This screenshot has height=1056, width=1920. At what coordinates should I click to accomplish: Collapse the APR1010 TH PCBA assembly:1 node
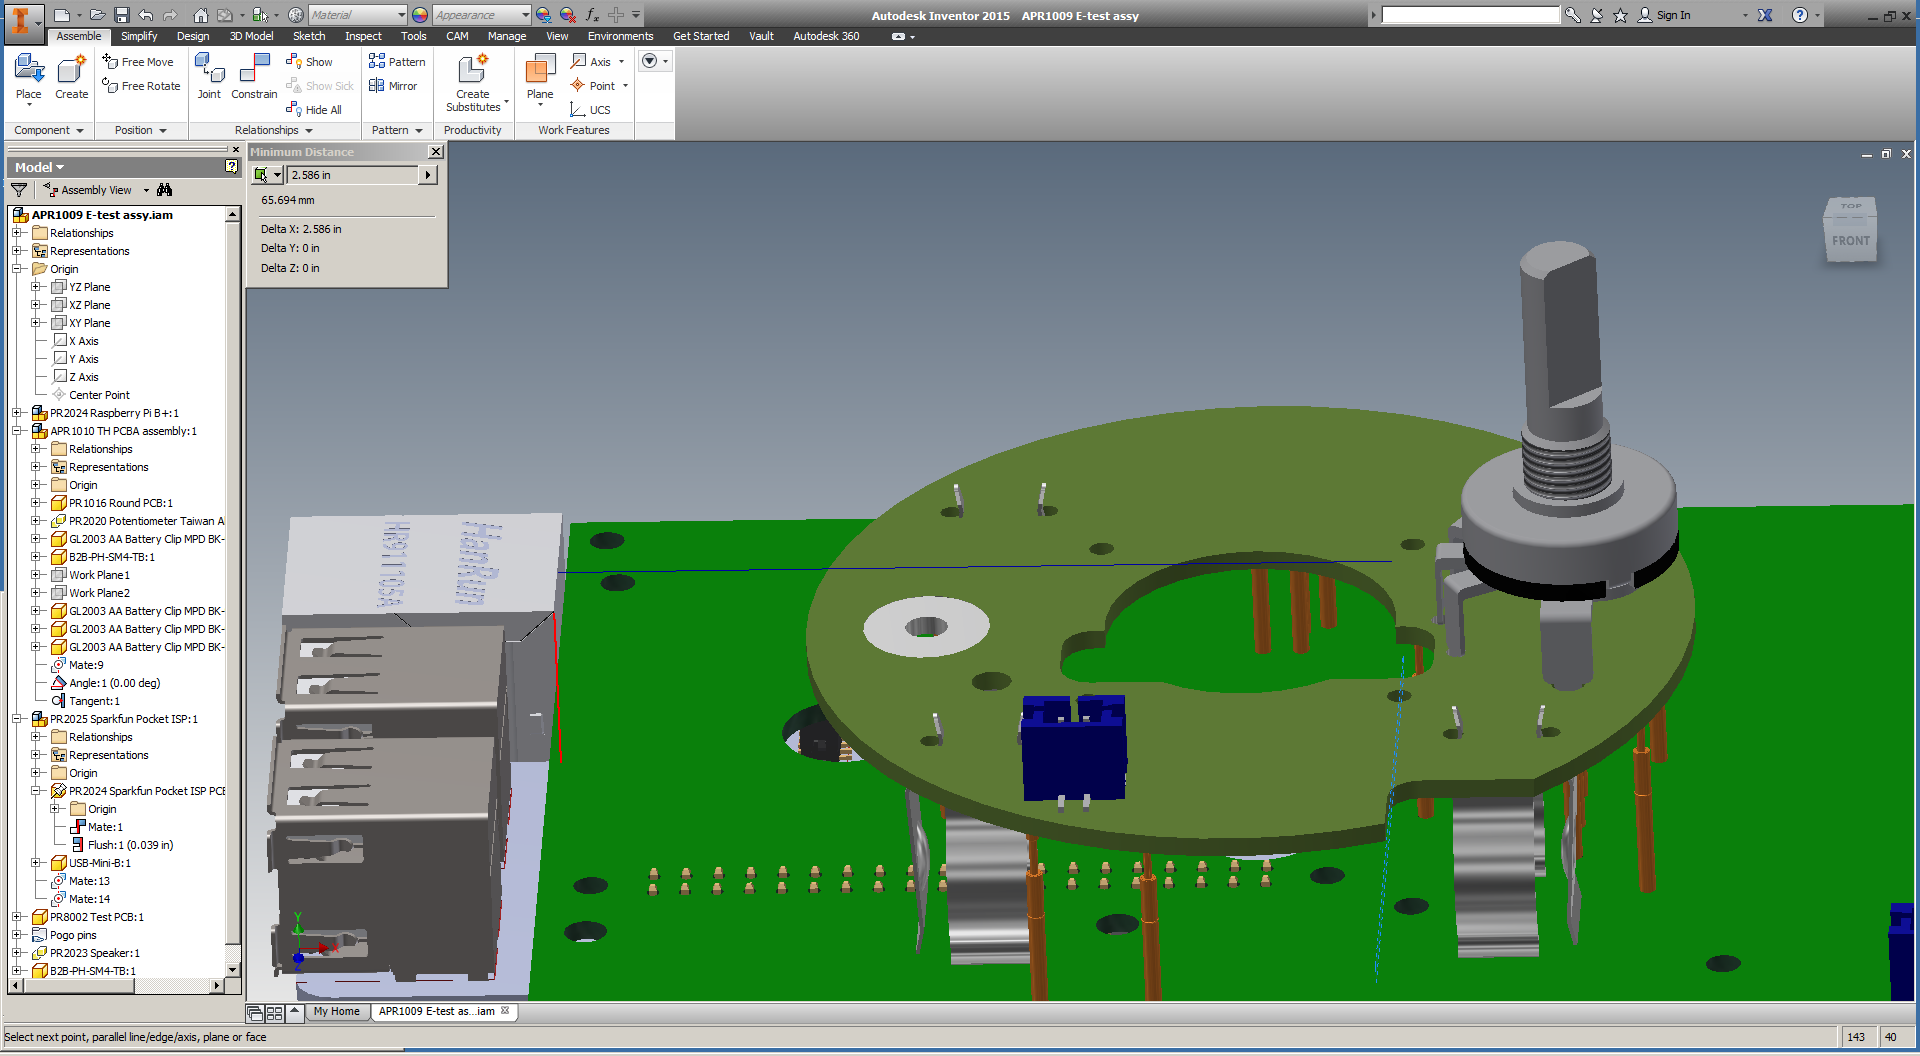pos(17,431)
